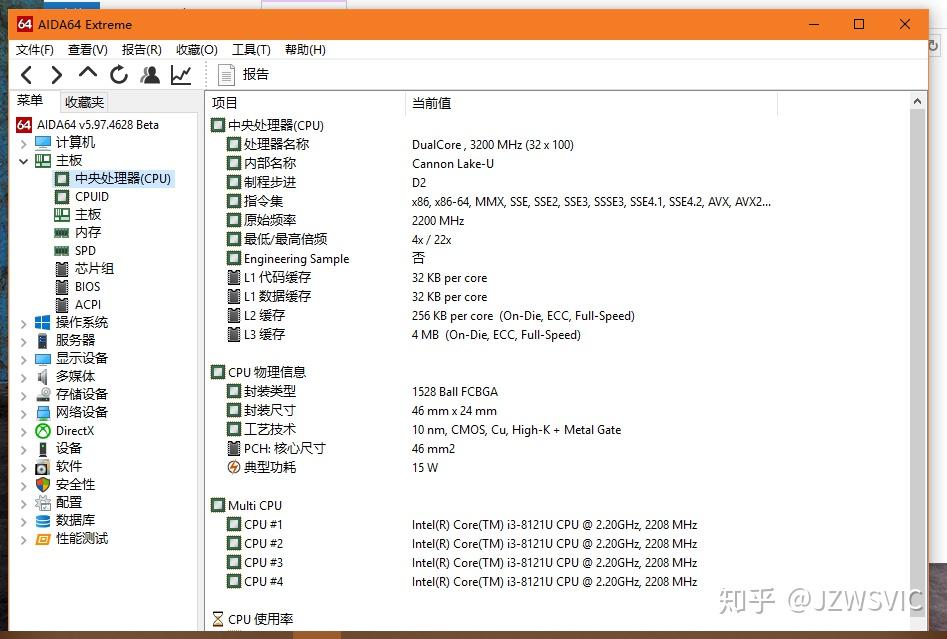Image resolution: width=947 pixels, height=639 pixels.
Task: Open the 文件(F) menu
Action: (33, 49)
